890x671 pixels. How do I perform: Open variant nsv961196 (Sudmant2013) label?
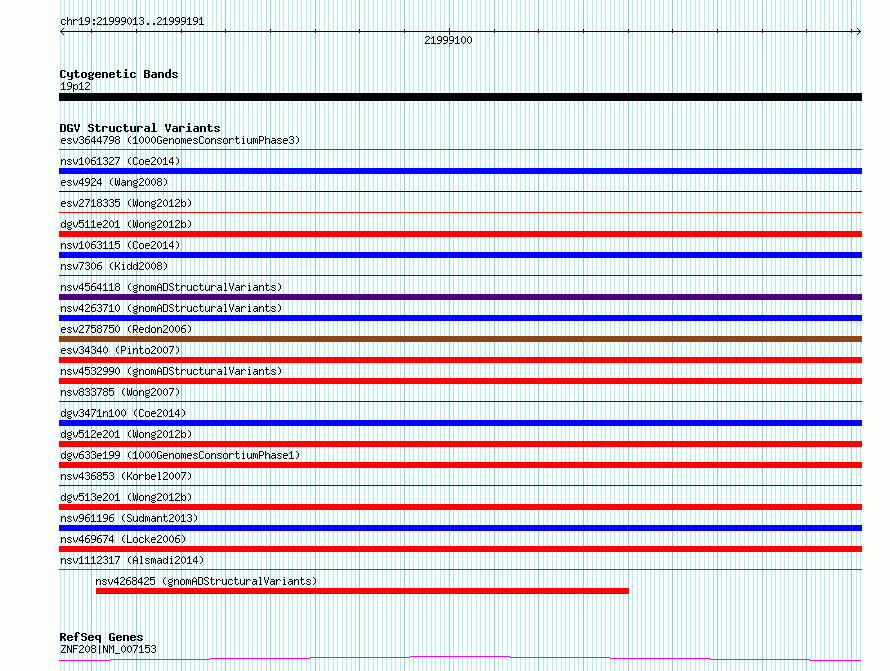tap(129, 518)
